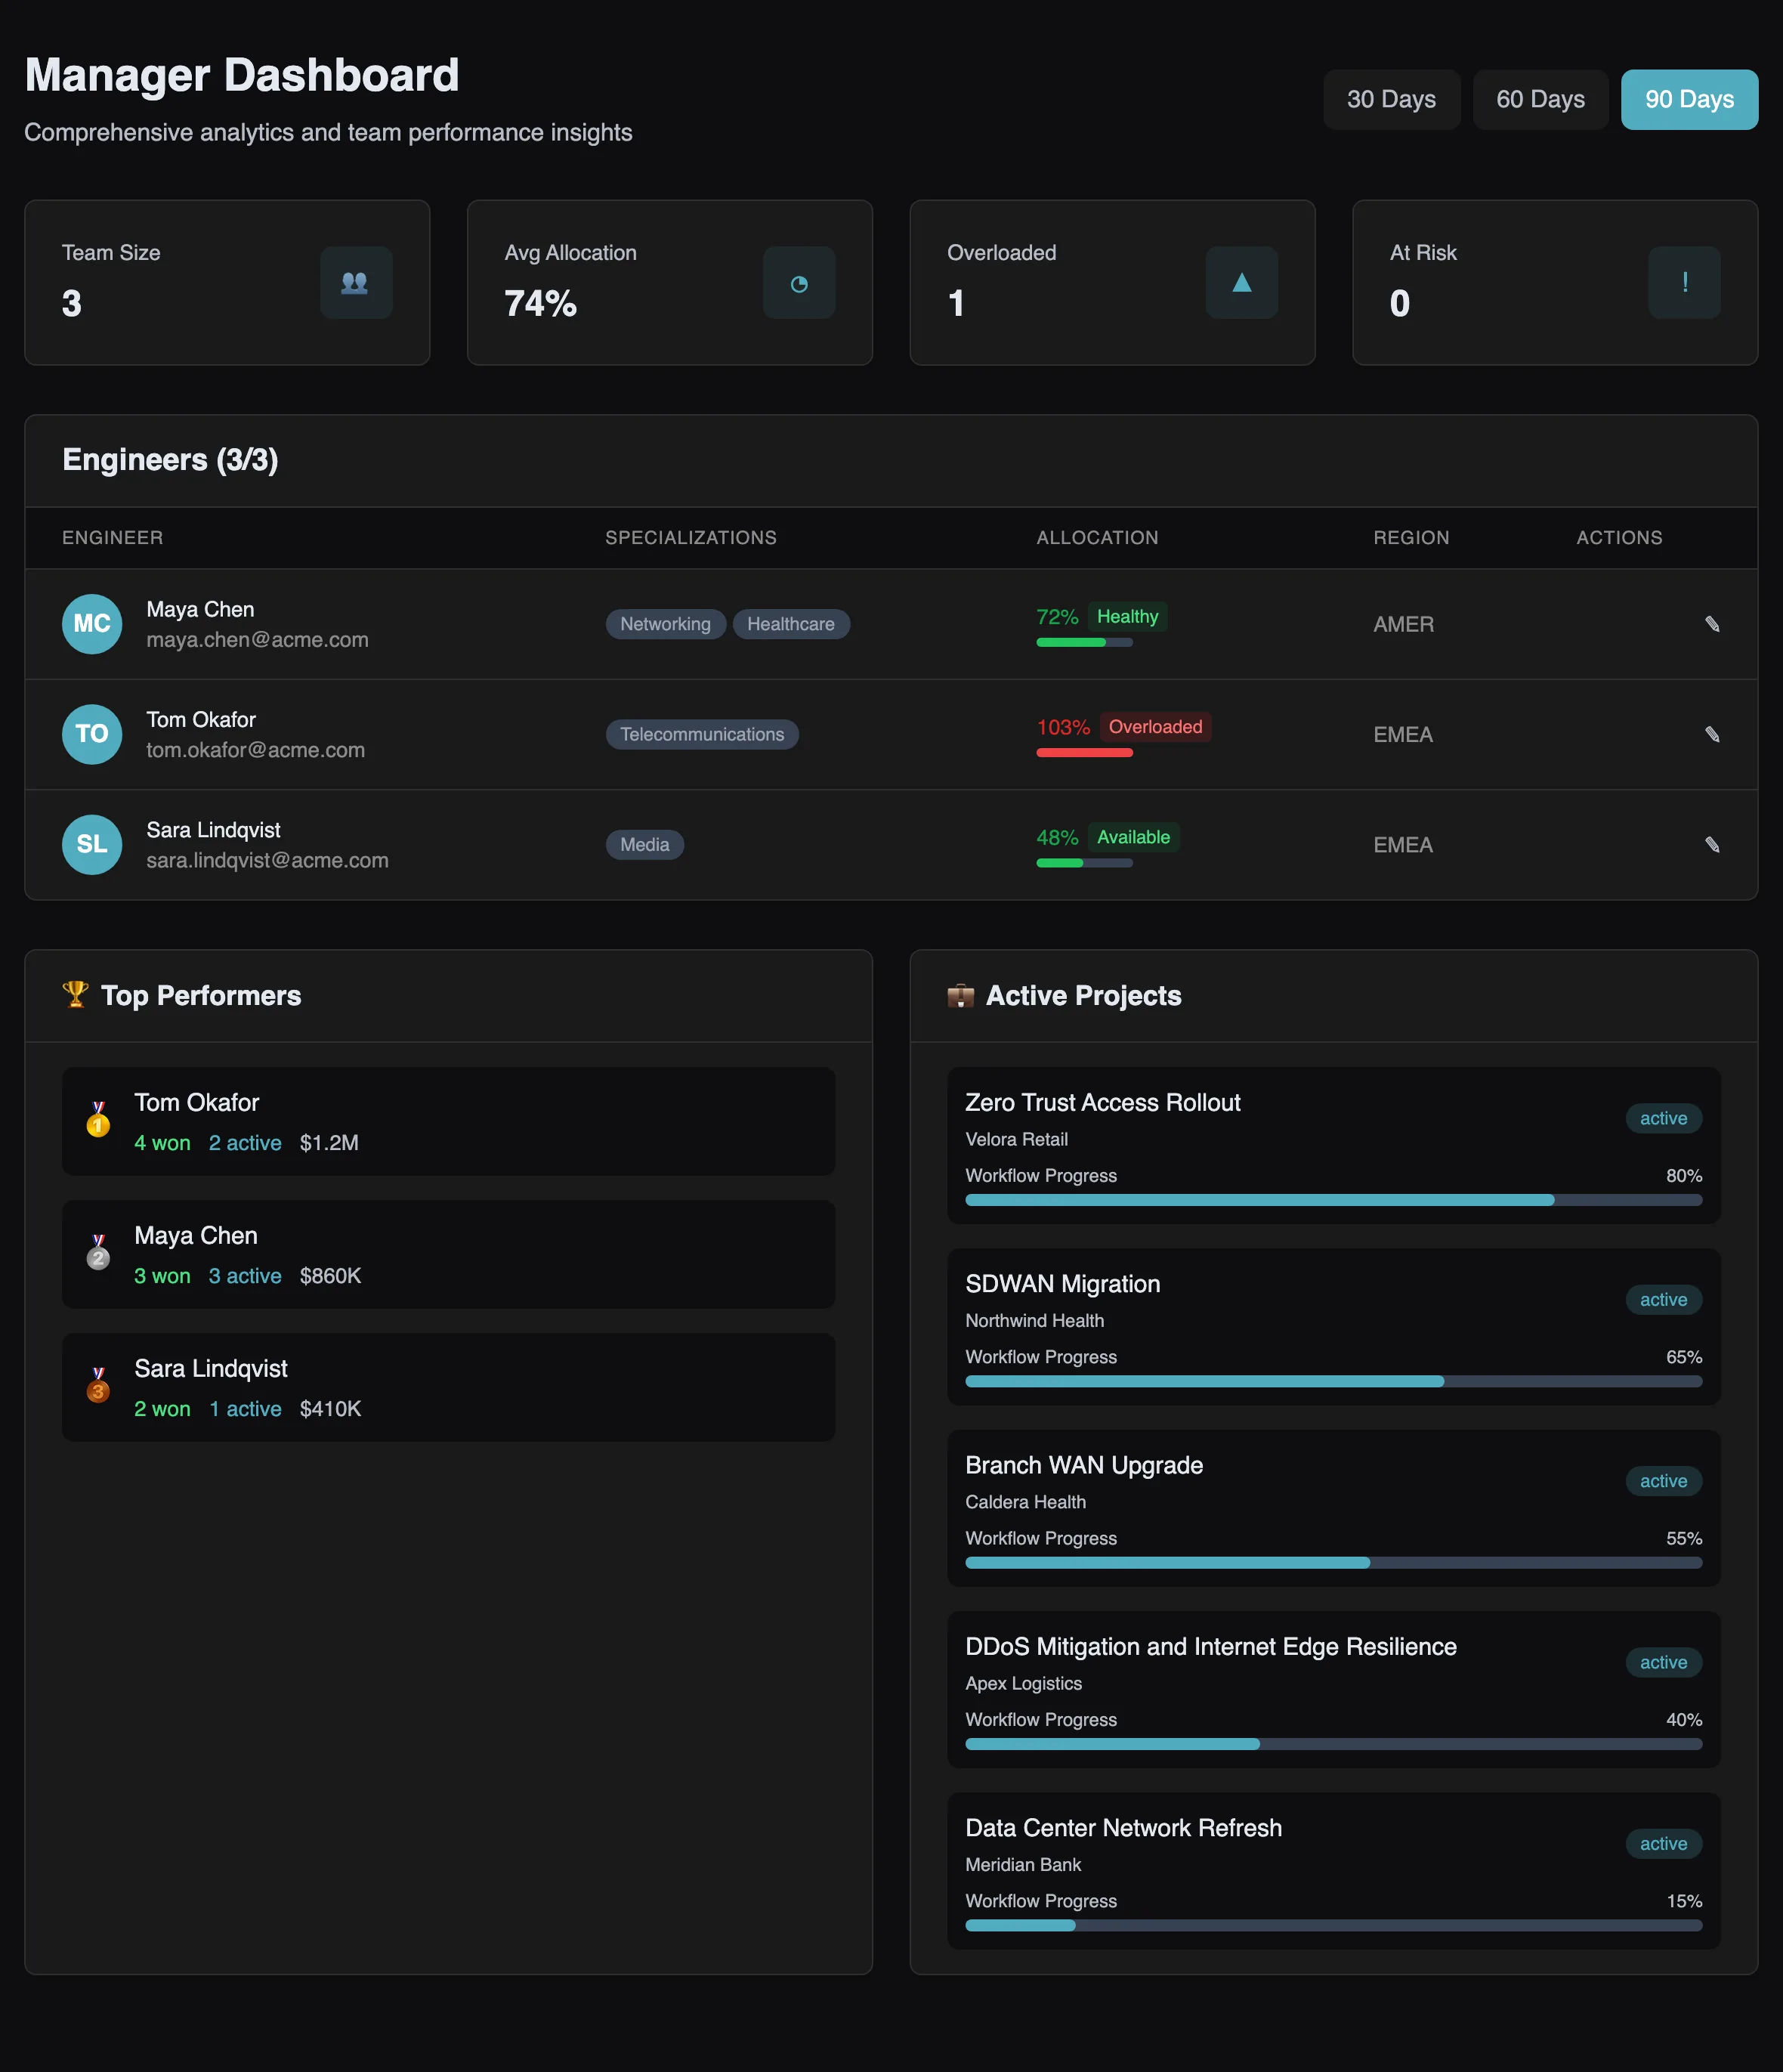Viewport: 1783px width, 2072px height.
Task: Click the Healthcare specialization tag
Action: pyautogui.click(x=791, y=624)
